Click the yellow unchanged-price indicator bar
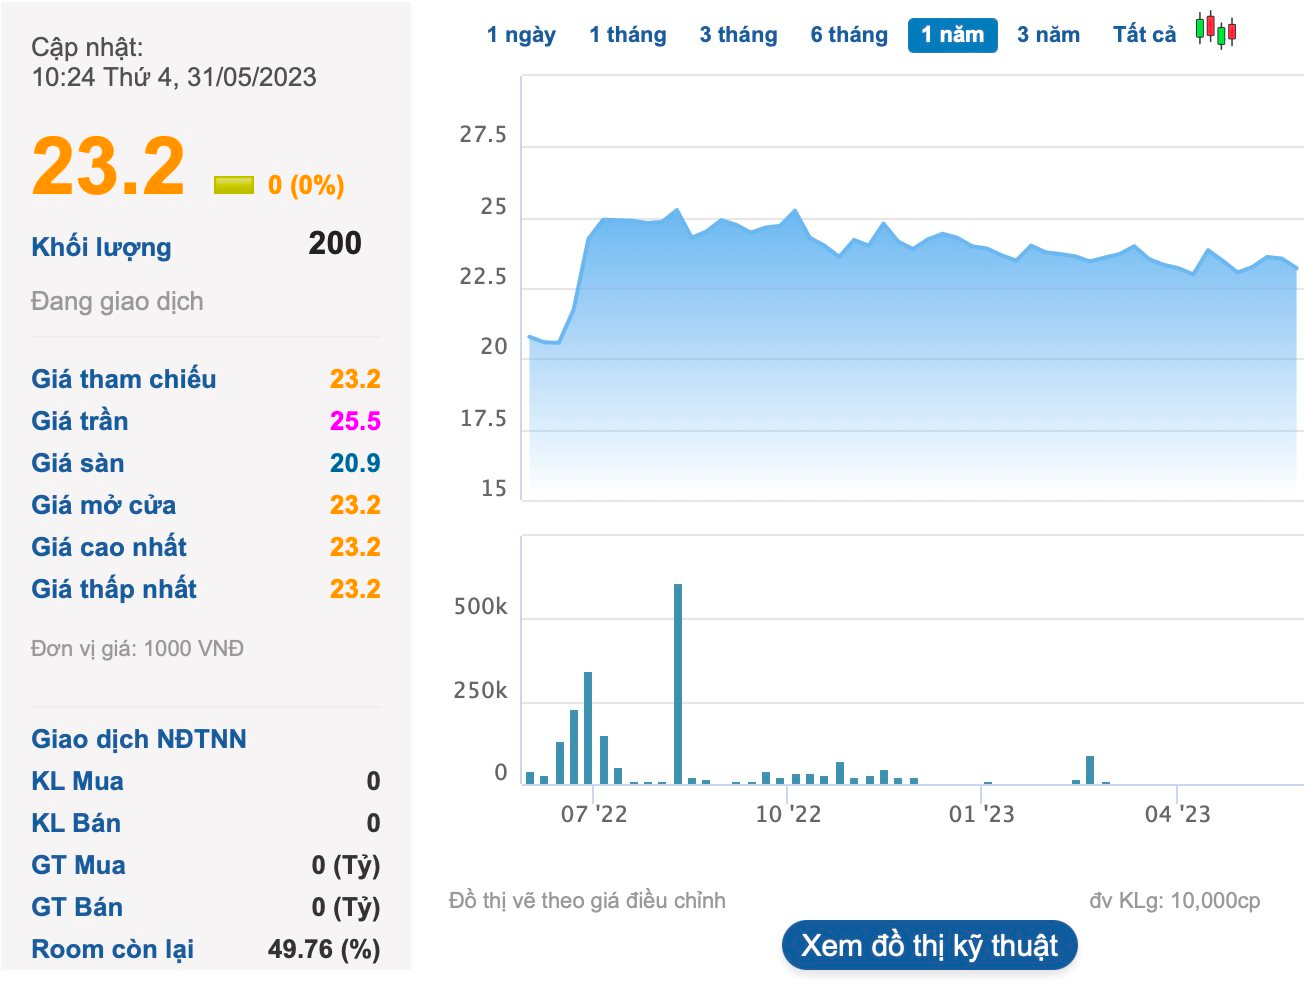The width and height of the screenshot is (1304, 984). point(234,185)
